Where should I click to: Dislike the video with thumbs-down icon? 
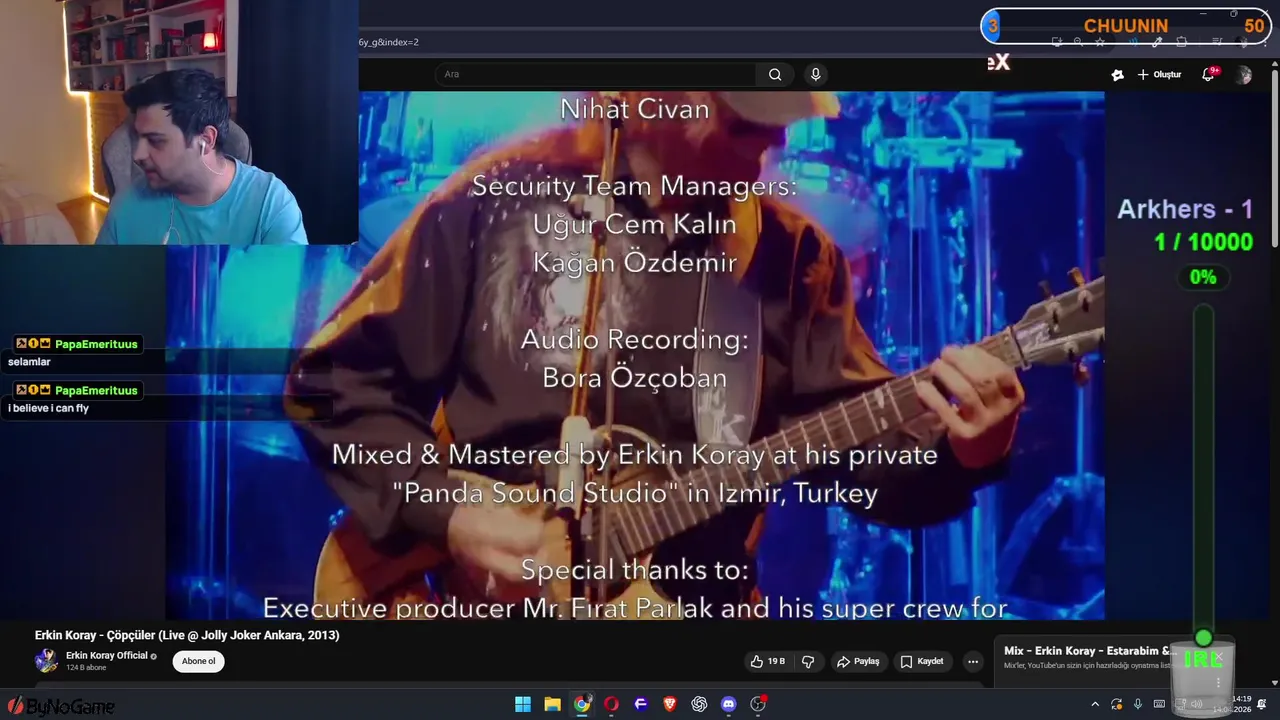point(808,661)
